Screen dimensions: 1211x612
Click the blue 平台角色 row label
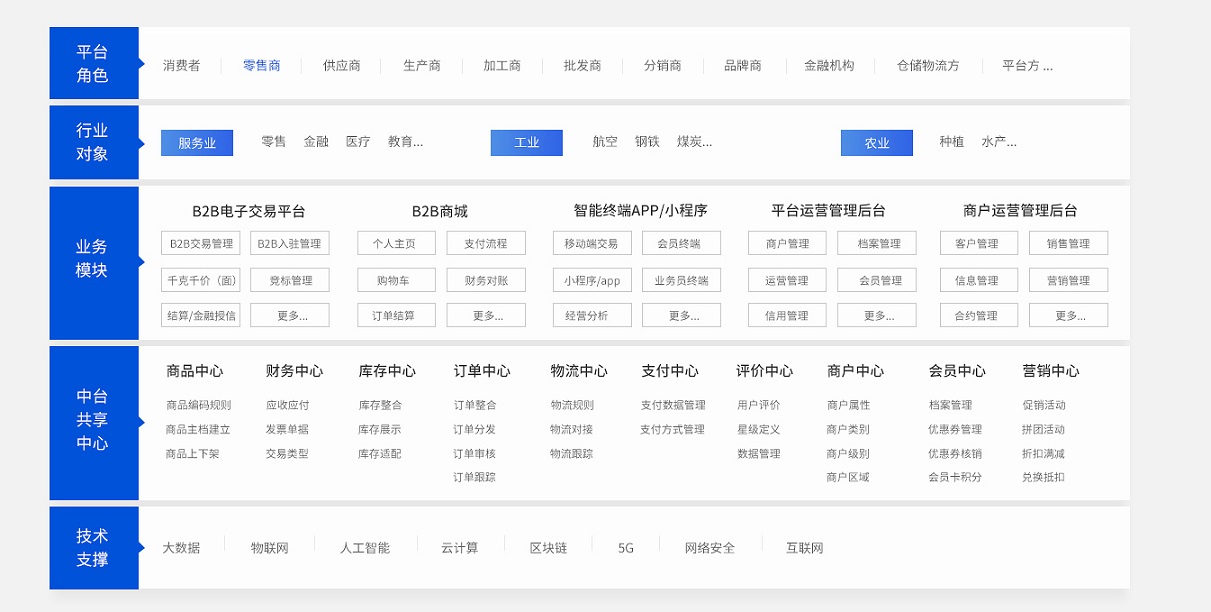[93, 63]
